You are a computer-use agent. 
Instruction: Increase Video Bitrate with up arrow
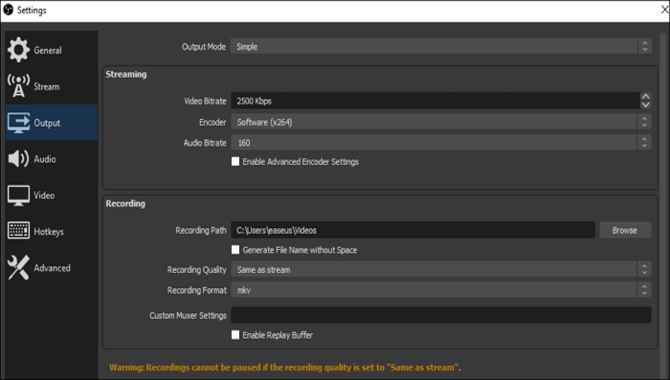(x=646, y=97)
